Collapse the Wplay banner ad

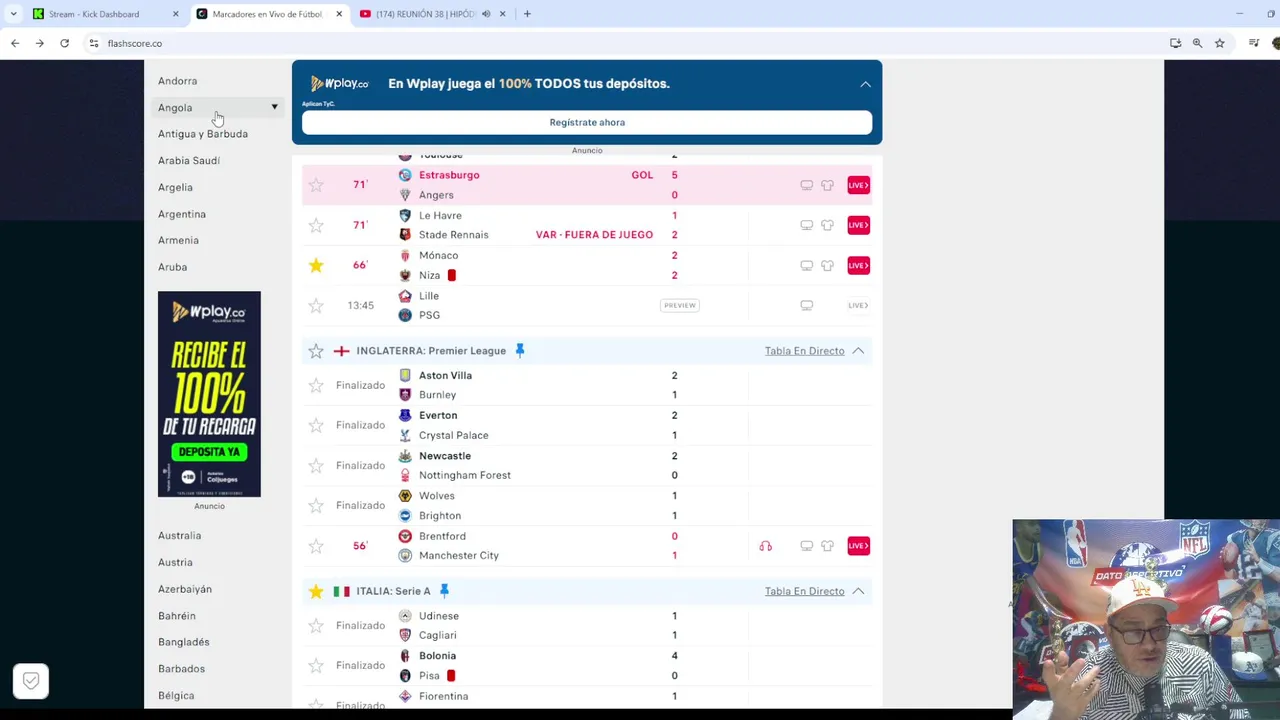click(865, 84)
